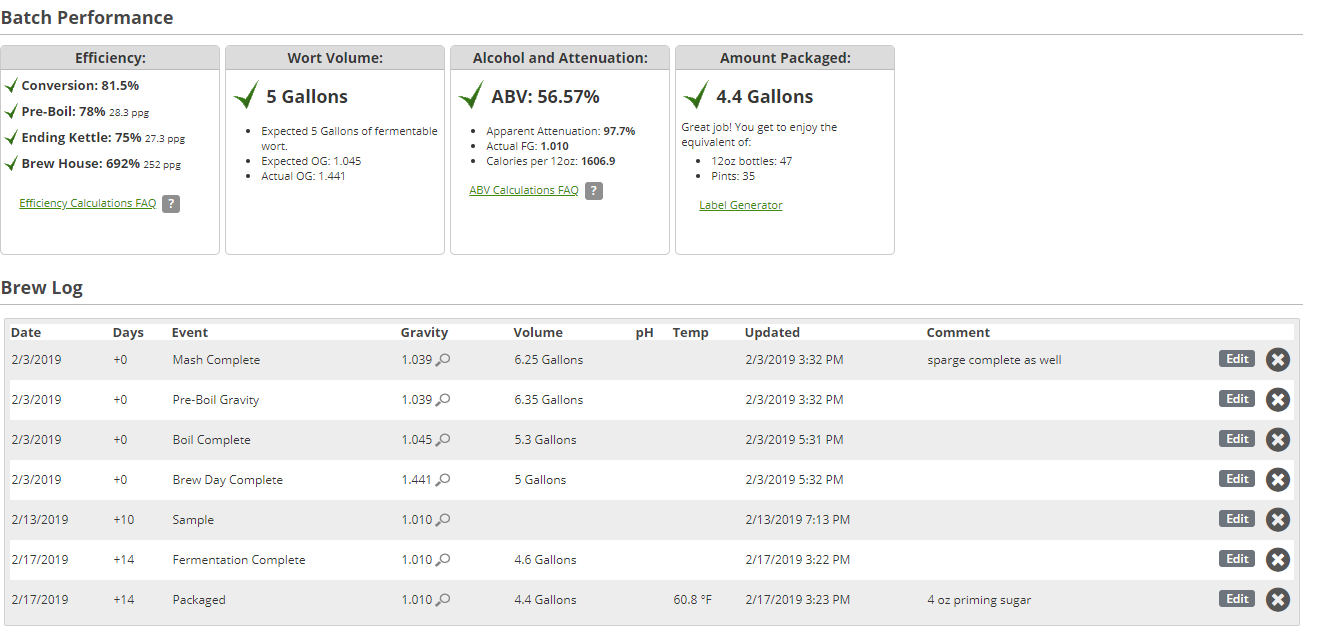Click magnifier on Pre-Boil Gravity row
The width and height of the screenshot is (1317, 636).
click(443, 400)
